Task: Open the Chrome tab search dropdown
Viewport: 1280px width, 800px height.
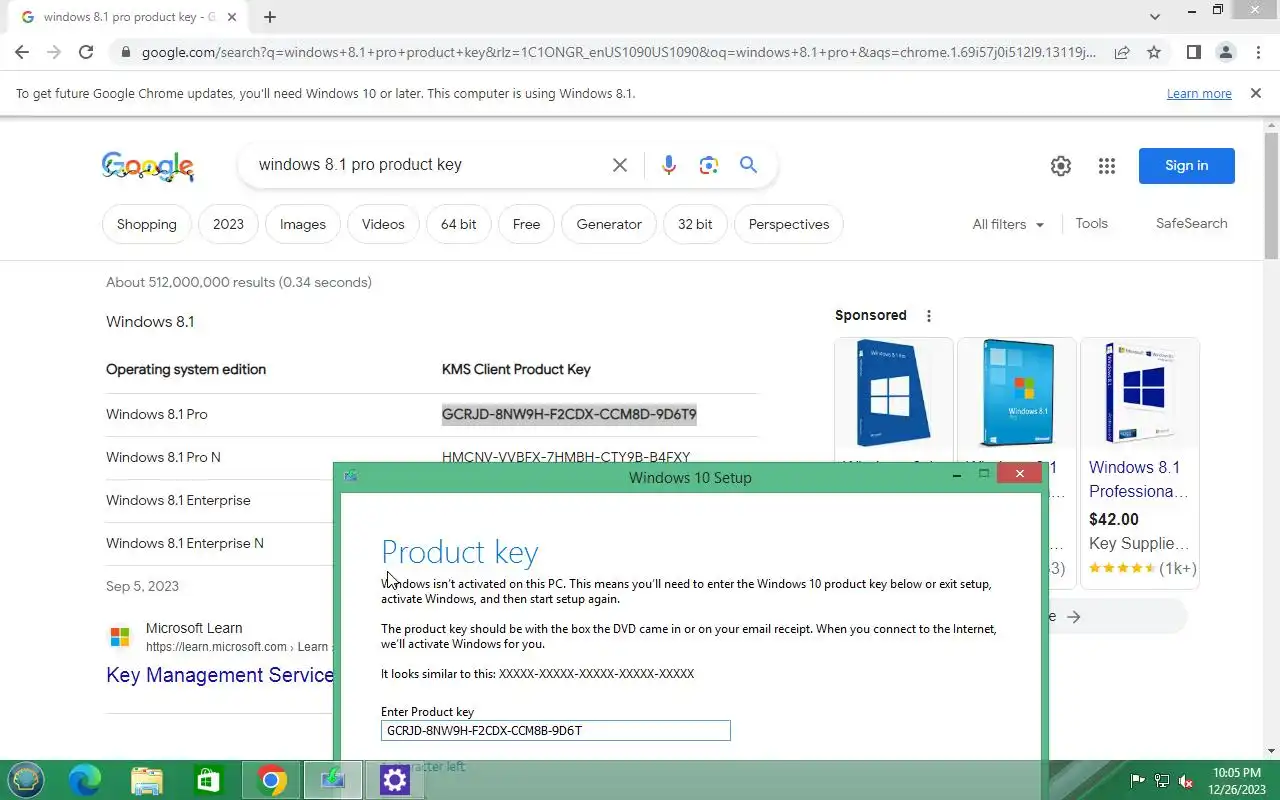Action: [1155, 16]
